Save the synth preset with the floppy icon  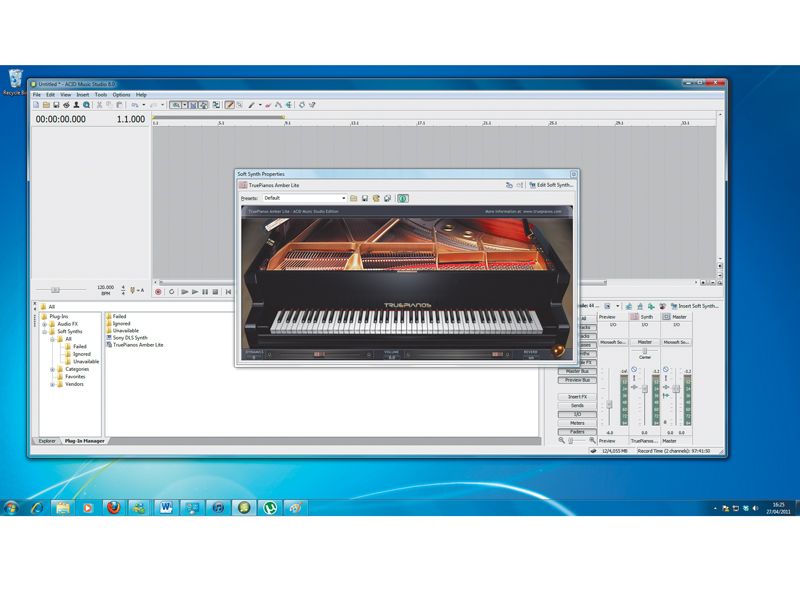coord(365,198)
